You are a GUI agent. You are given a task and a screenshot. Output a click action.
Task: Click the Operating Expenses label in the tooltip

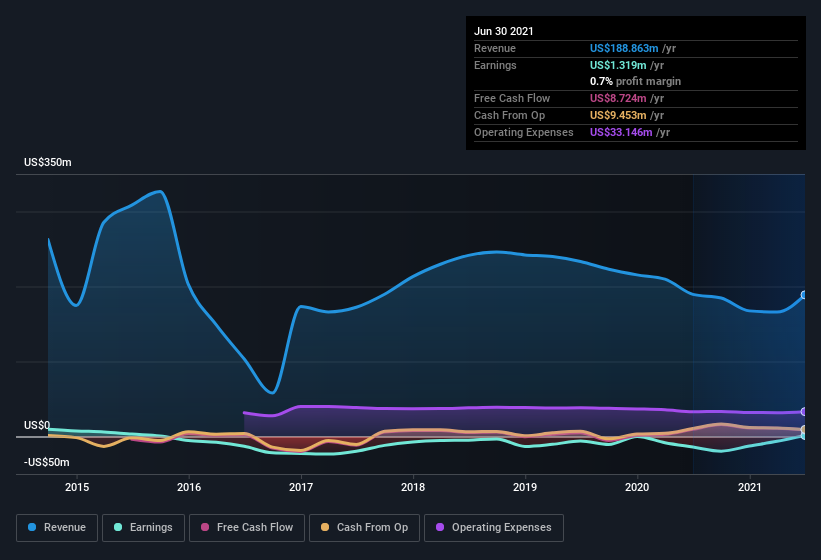click(x=524, y=132)
